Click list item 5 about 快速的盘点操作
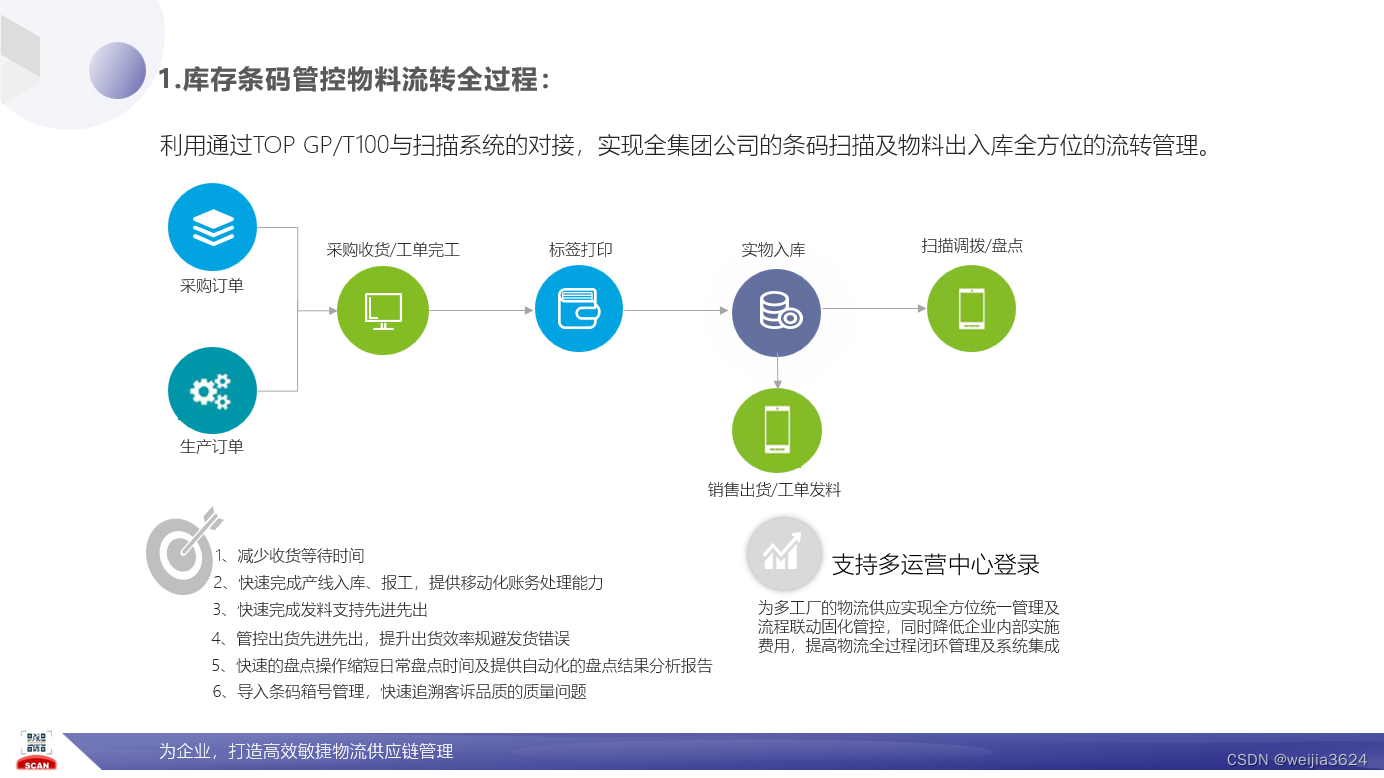Screen dimensions: 1384x778 [462, 666]
